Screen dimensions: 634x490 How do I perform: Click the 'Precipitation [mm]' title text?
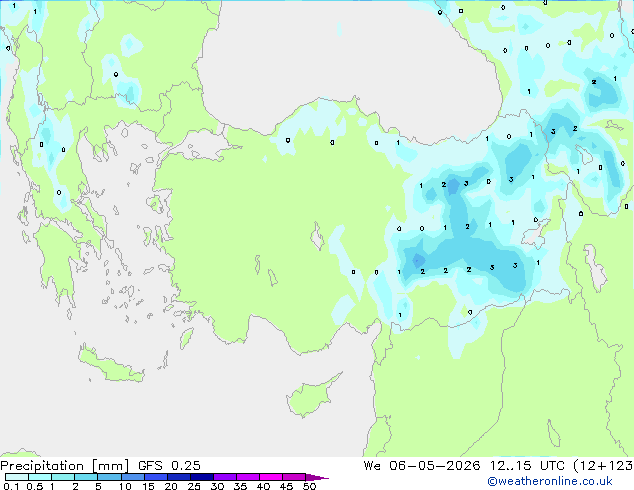(x=65, y=466)
